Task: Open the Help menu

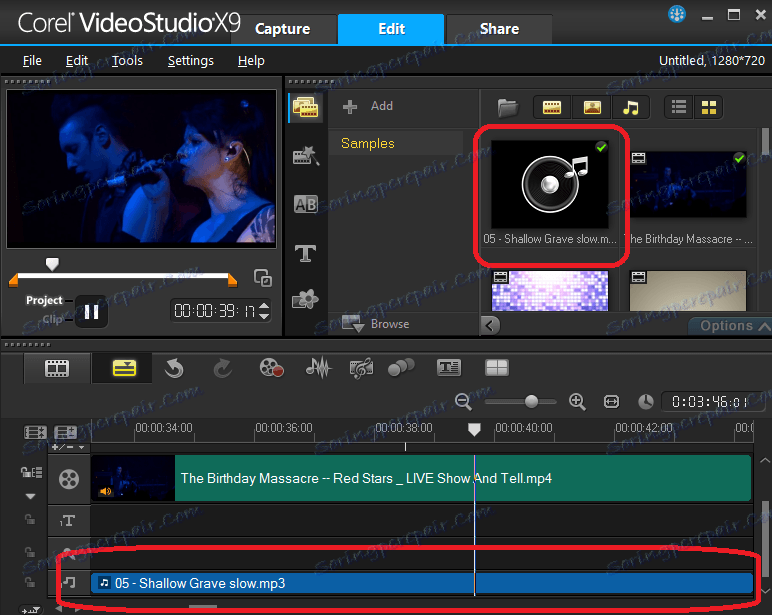Action: pos(251,61)
